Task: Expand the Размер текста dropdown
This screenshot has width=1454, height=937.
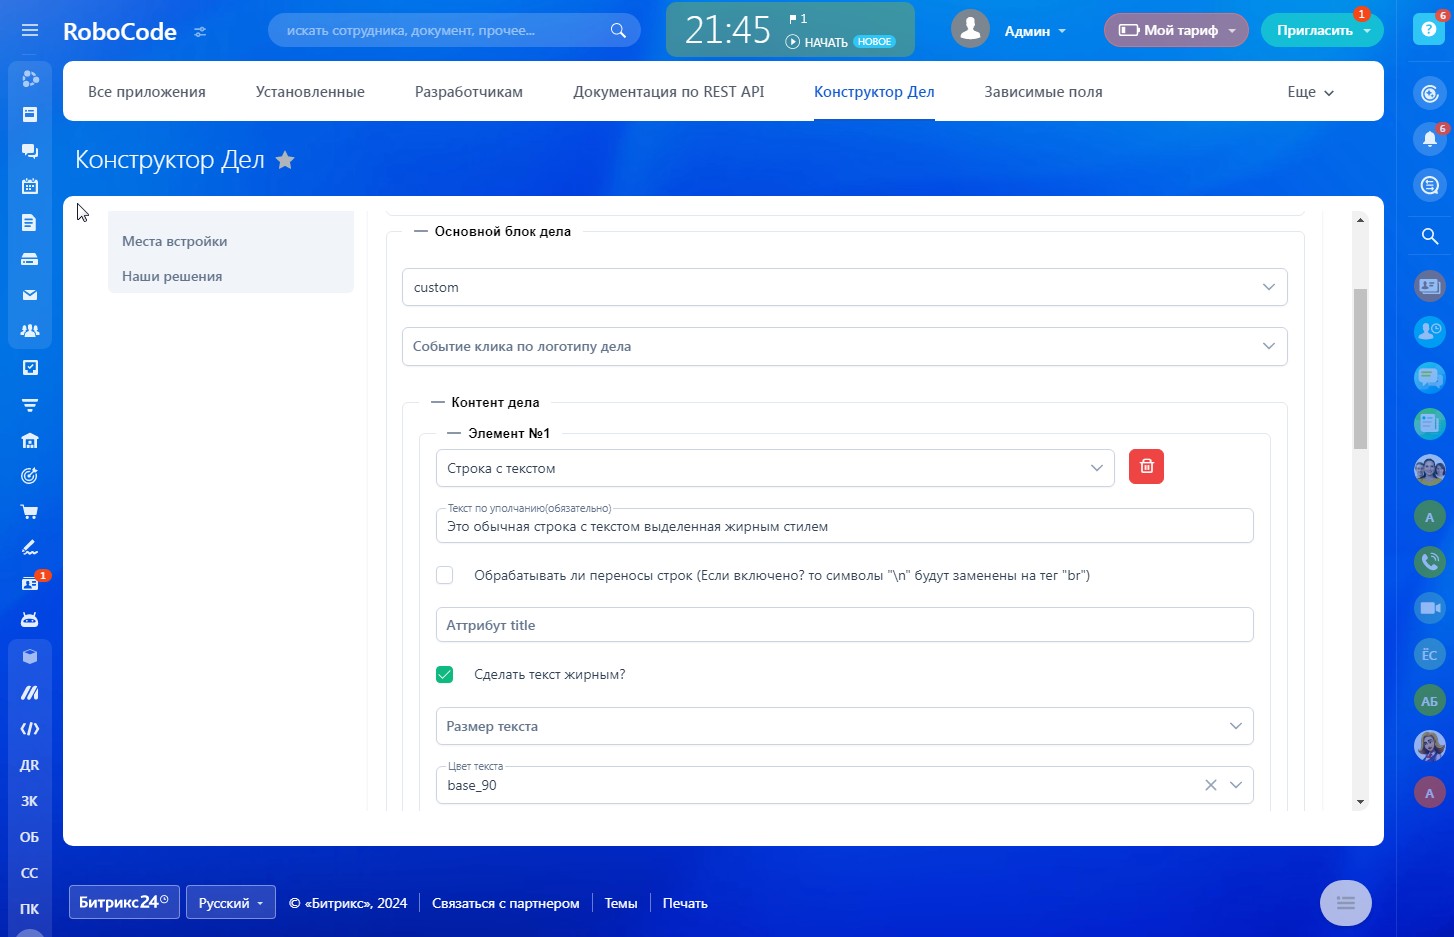Action: tap(844, 726)
